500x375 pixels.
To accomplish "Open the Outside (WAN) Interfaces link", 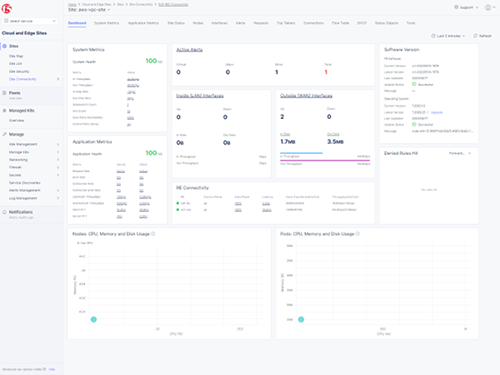I will click(x=306, y=96).
